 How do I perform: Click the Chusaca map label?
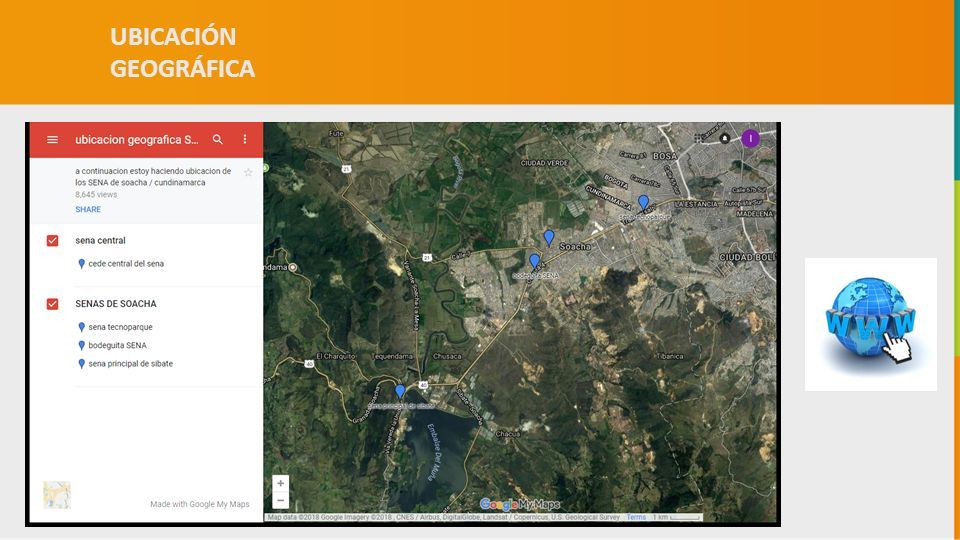coord(447,356)
